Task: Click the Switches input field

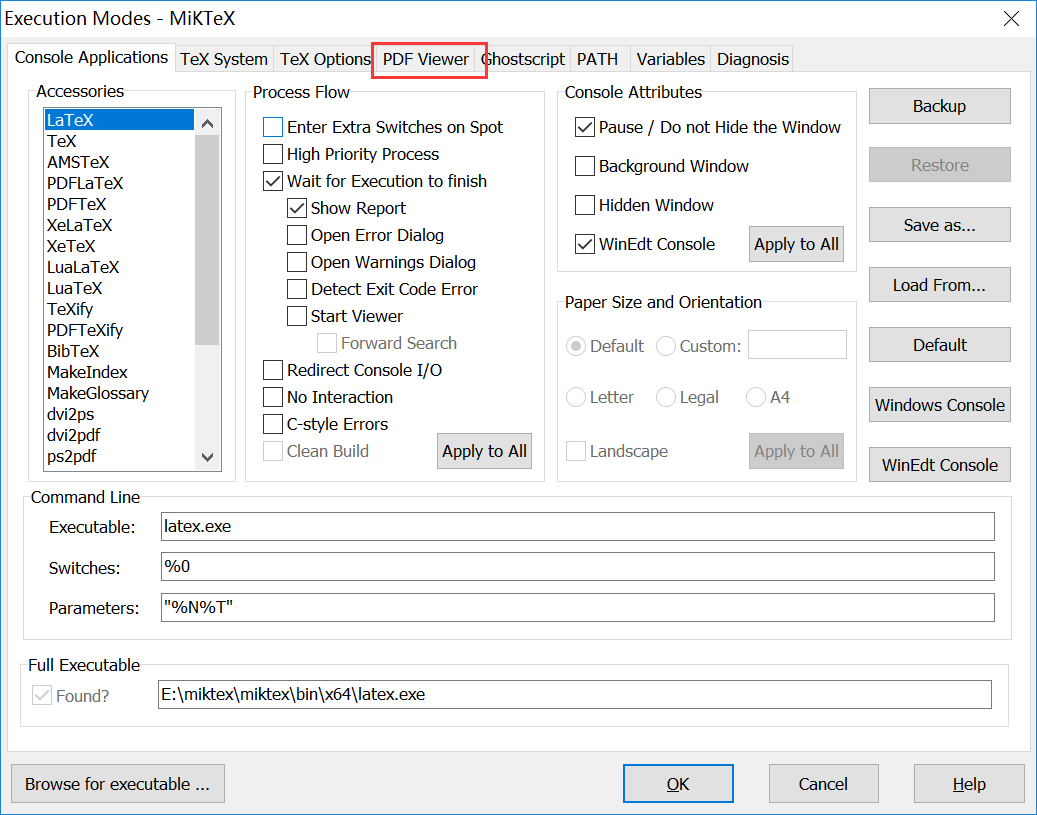Action: pyautogui.click(x=577, y=567)
